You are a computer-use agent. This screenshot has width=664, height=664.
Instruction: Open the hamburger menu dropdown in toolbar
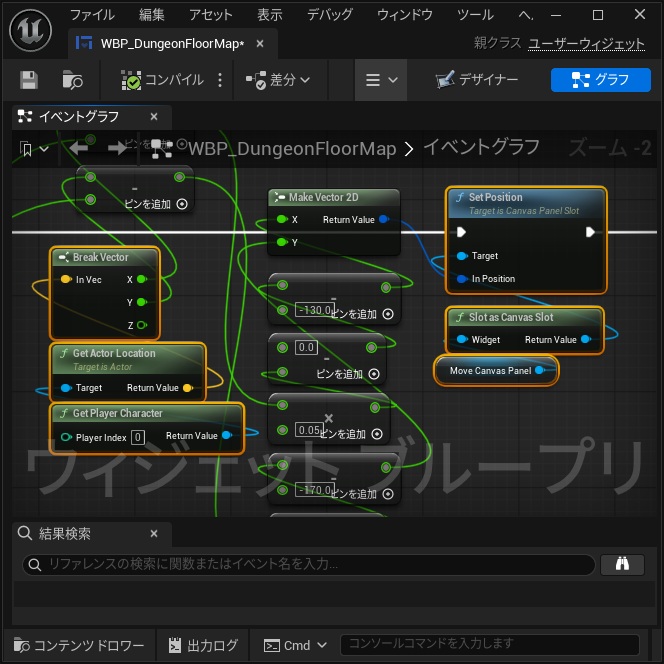(381, 80)
